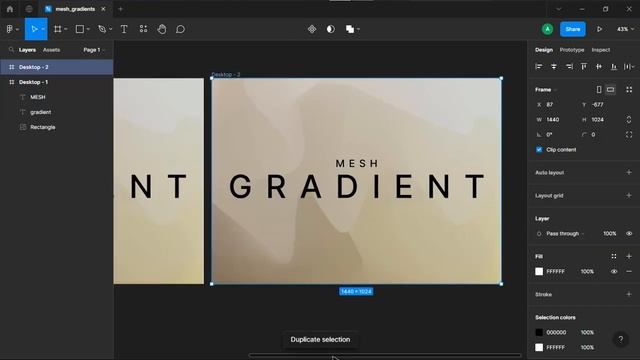Viewport: 640px width, 360px height.
Task: Open shape tools dropdown arrow
Action: (x=88, y=29)
